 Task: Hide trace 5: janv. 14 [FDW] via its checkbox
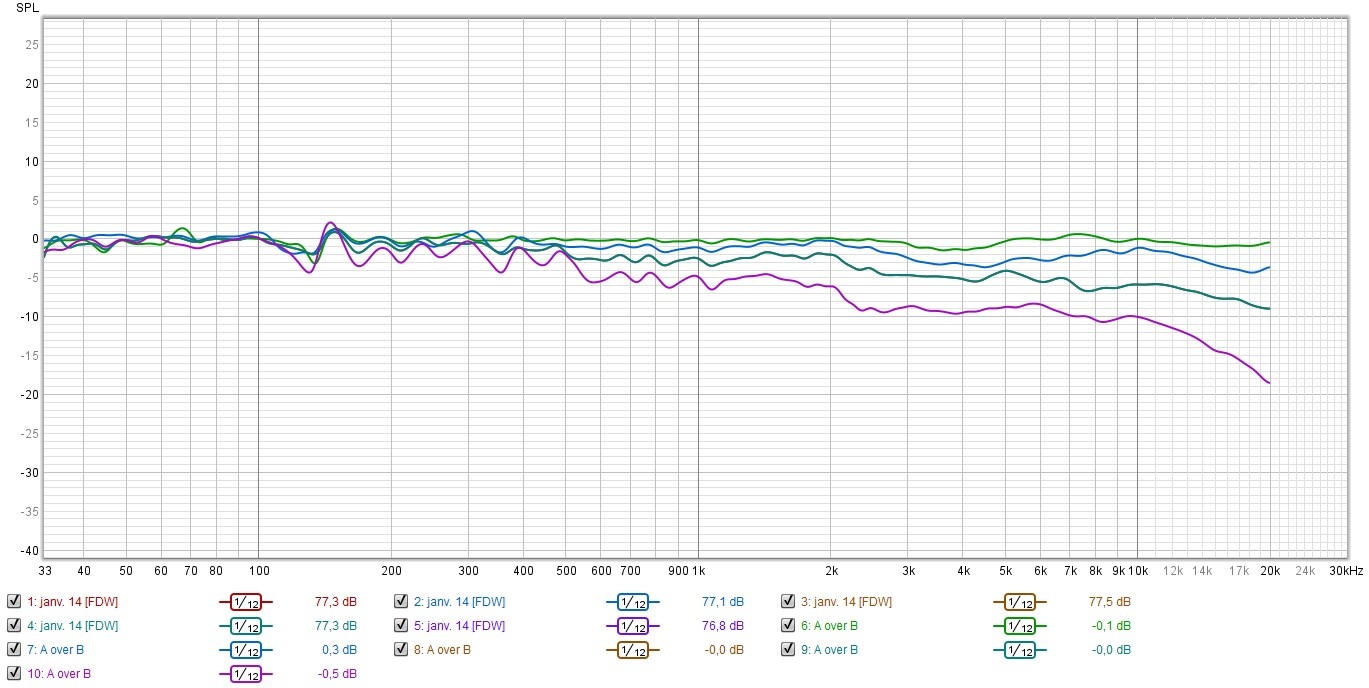(x=400, y=626)
